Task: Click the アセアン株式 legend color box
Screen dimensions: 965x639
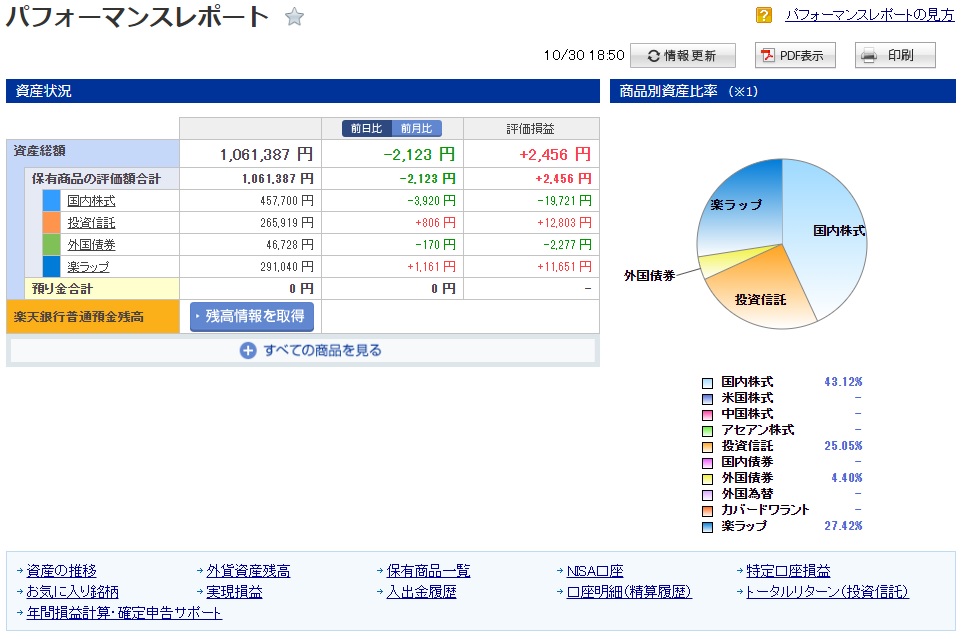Action: (x=708, y=431)
